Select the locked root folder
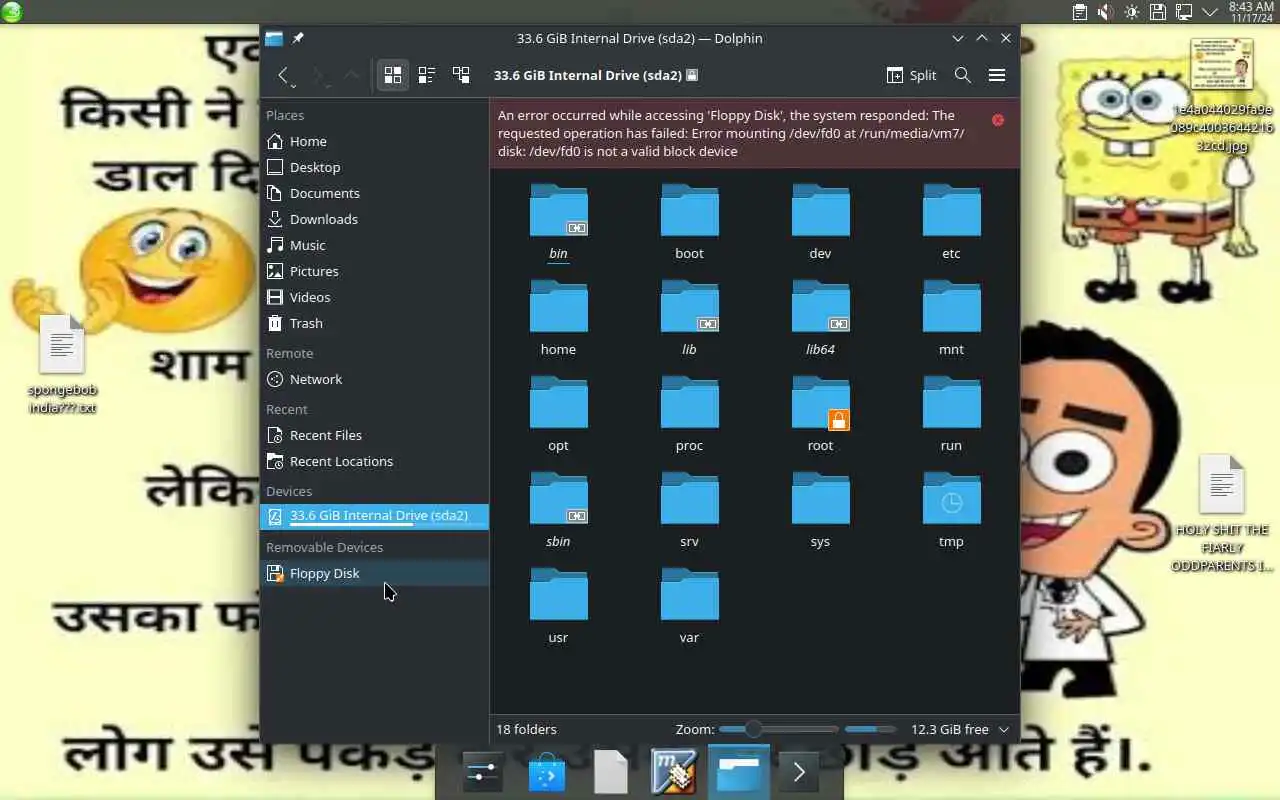 pyautogui.click(x=820, y=403)
